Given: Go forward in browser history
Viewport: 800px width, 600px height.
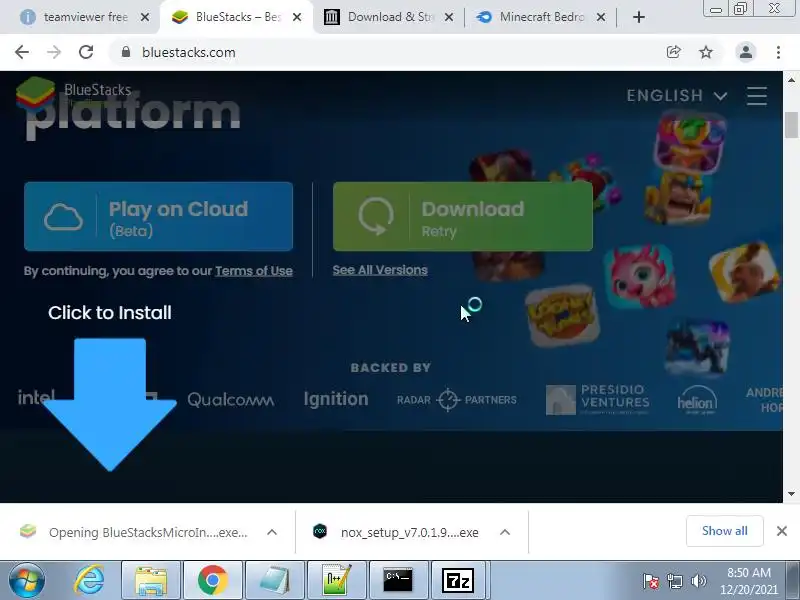Looking at the screenshot, I should [x=54, y=52].
